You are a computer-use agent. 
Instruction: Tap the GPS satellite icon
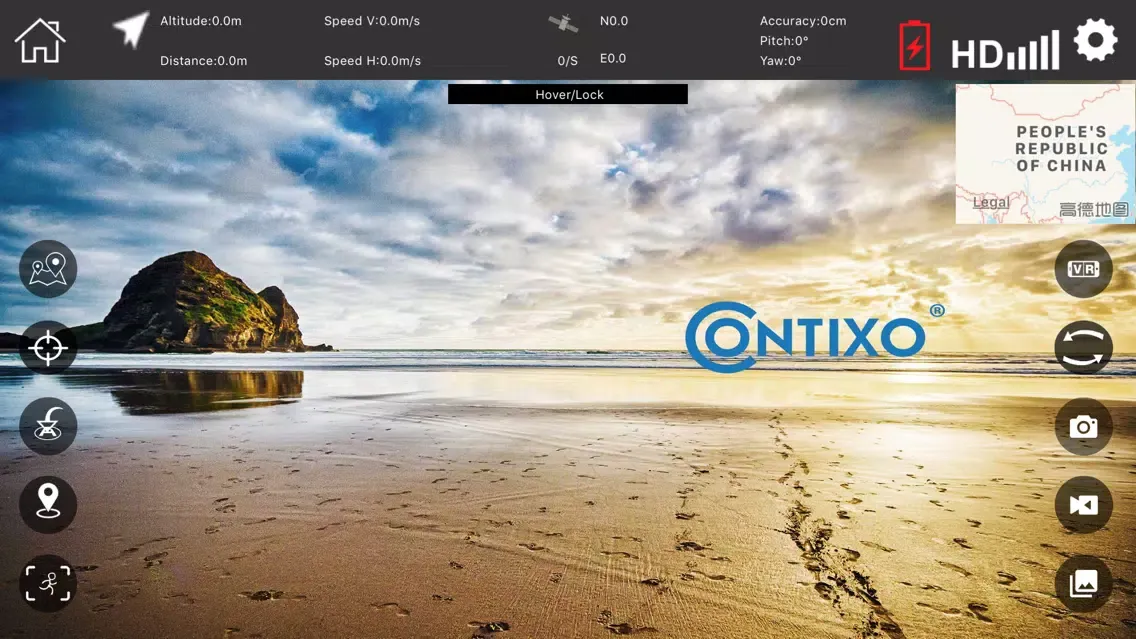[563, 24]
